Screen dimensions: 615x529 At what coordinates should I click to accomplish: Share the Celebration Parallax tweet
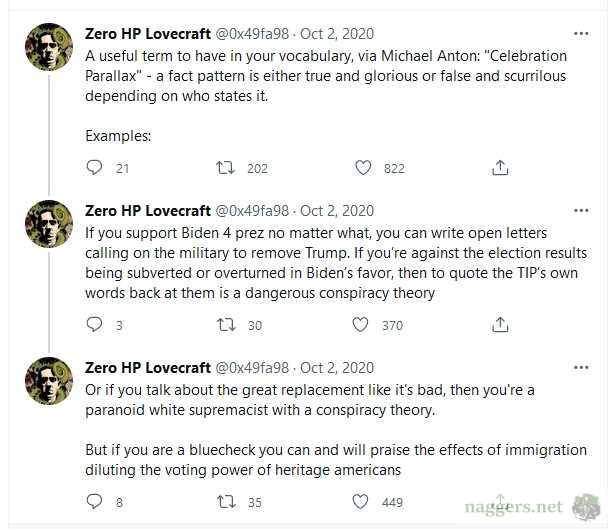(500, 168)
